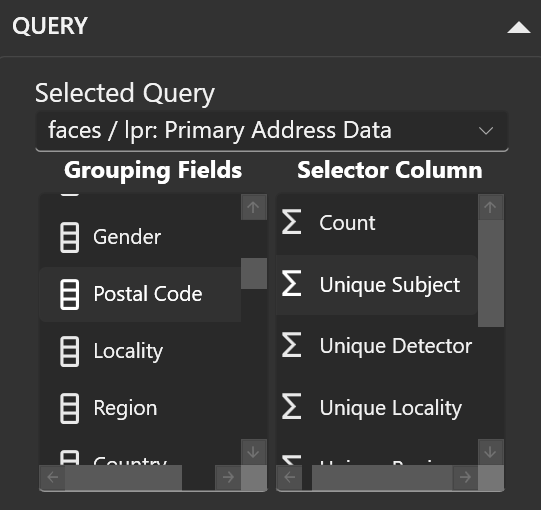Click the Grouping Fields scroll-up arrow
The height and width of the screenshot is (510, 541).
pyautogui.click(x=254, y=207)
